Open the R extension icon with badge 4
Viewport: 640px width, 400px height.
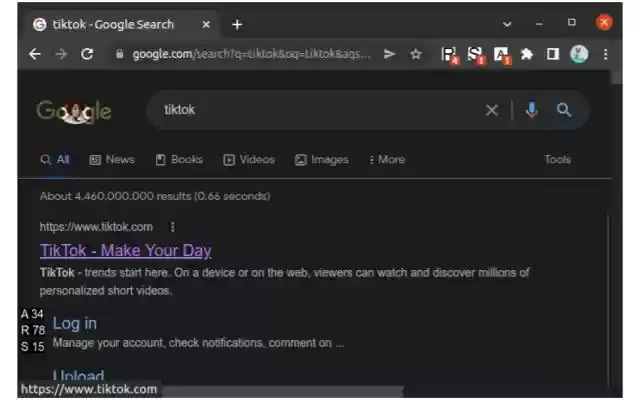click(x=450, y=55)
